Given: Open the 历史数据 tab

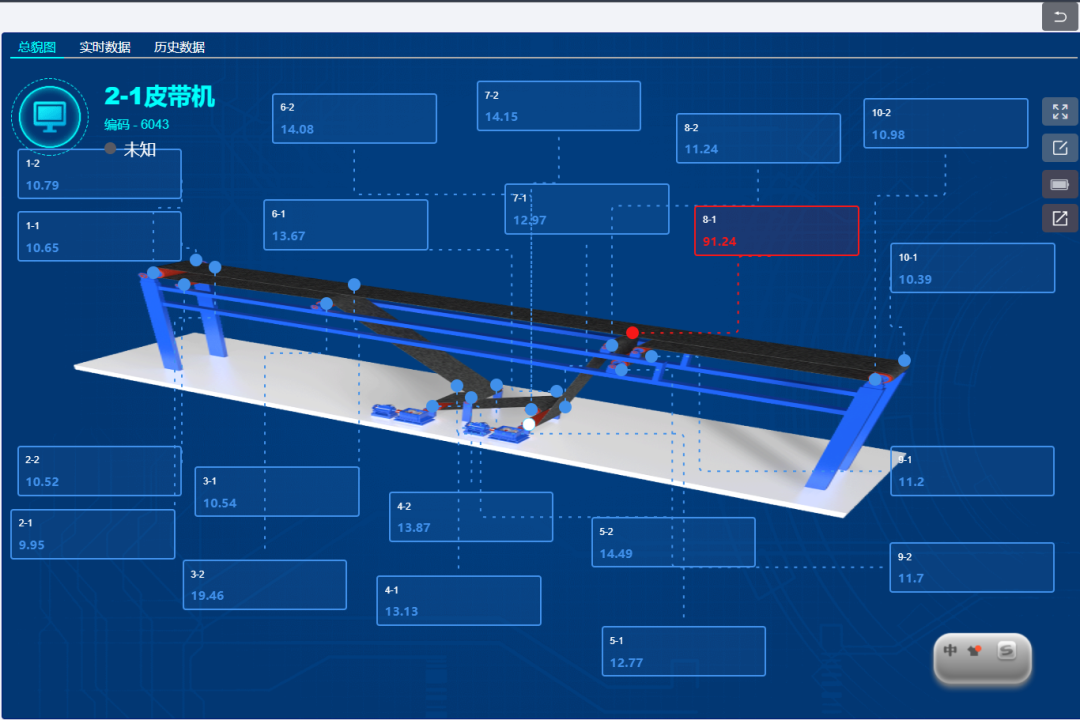Looking at the screenshot, I should click(179, 47).
